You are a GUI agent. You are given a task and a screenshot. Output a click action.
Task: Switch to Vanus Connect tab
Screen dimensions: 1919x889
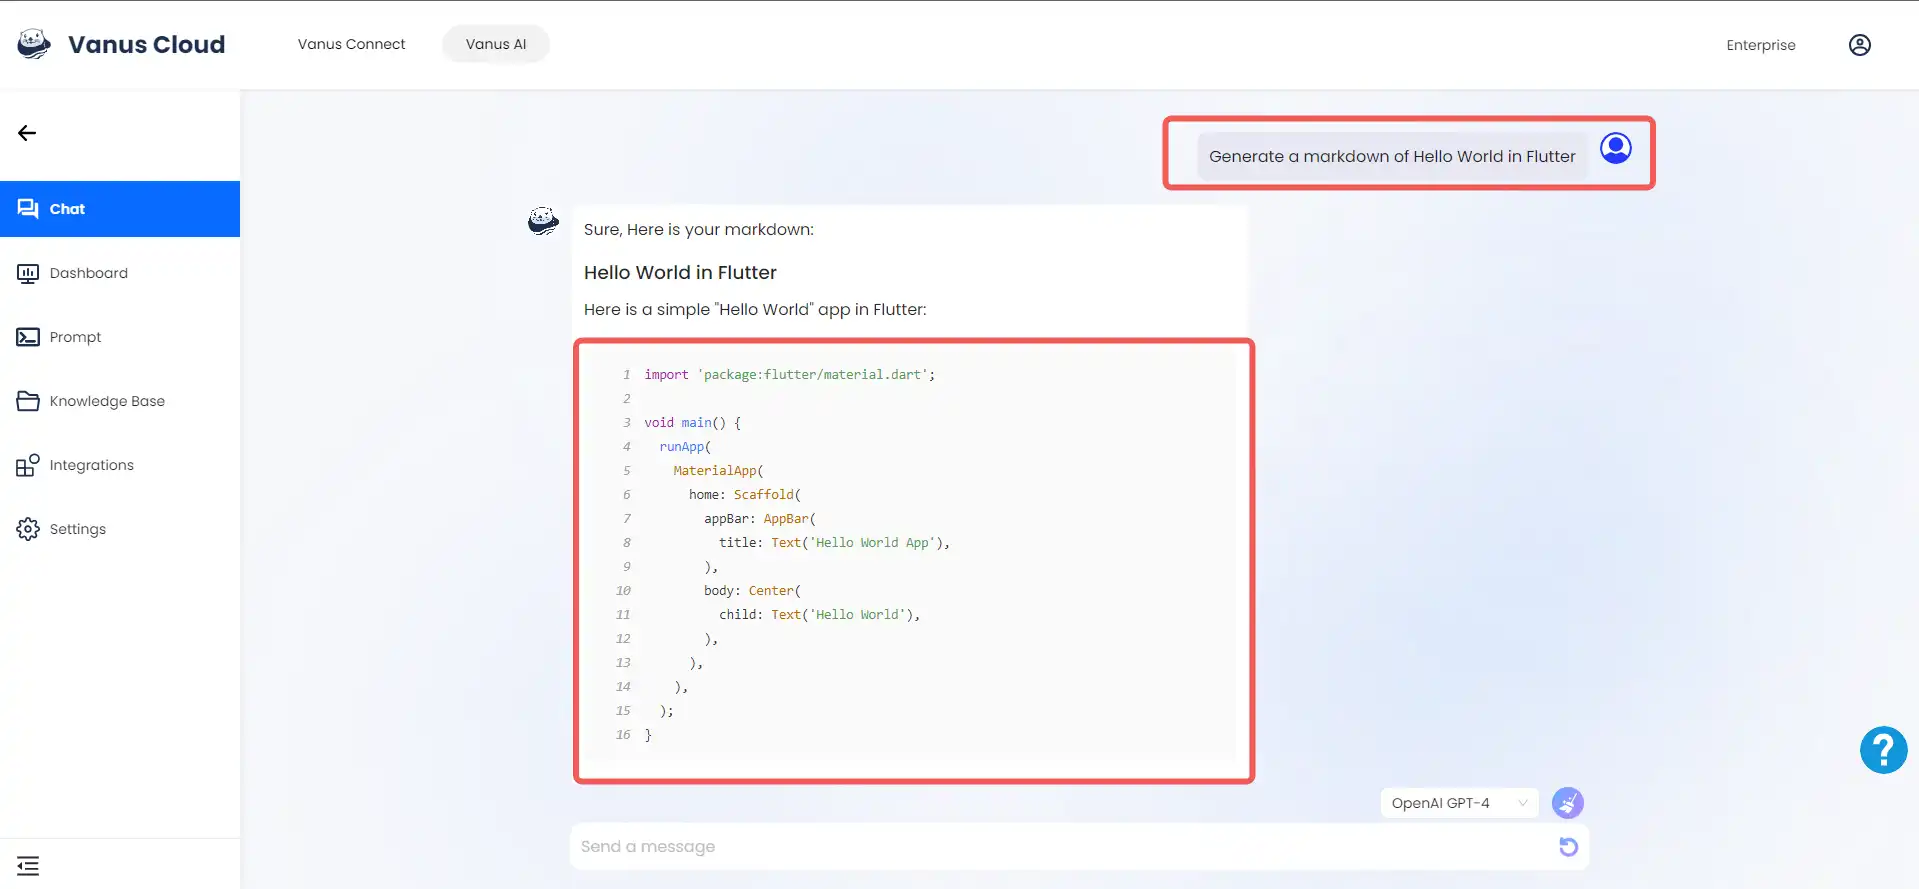point(351,44)
